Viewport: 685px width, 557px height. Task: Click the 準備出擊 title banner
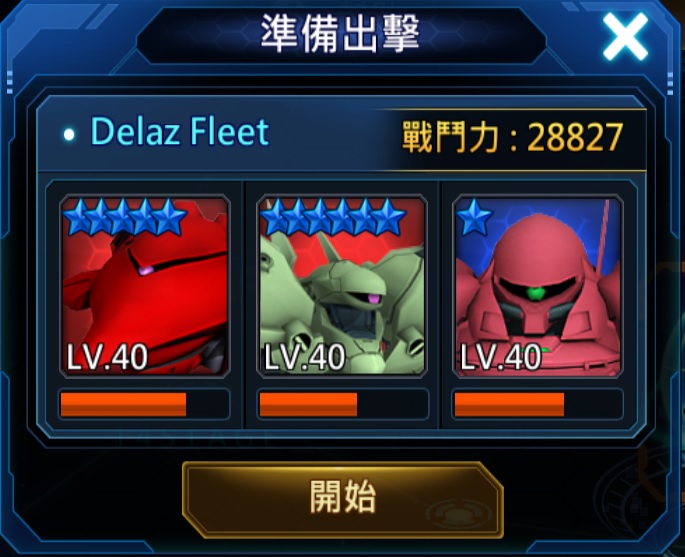coord(341,34)
